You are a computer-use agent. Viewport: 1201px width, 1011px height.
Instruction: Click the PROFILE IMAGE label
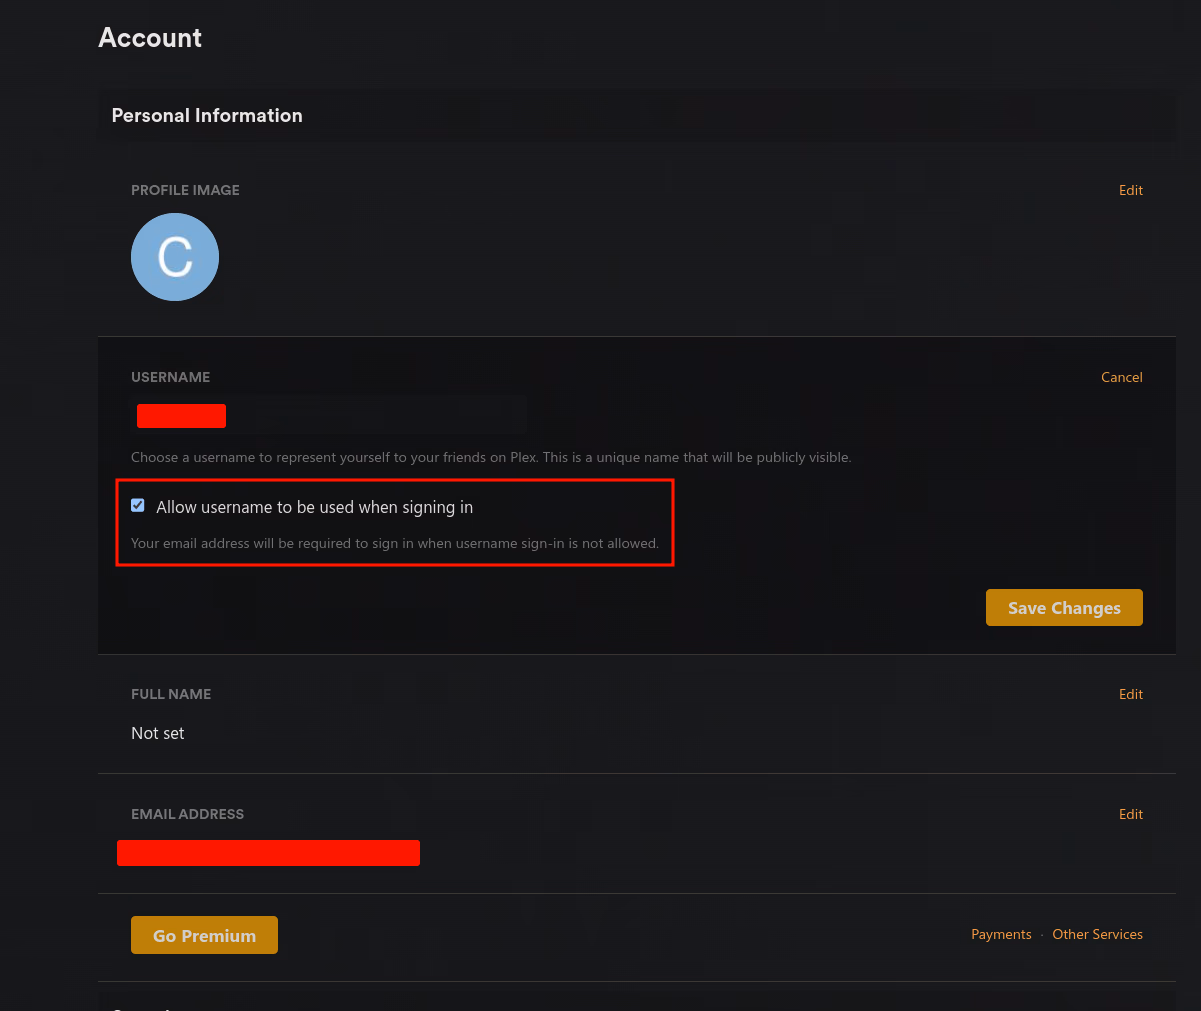pyautogui.click(x=185, y=190)
